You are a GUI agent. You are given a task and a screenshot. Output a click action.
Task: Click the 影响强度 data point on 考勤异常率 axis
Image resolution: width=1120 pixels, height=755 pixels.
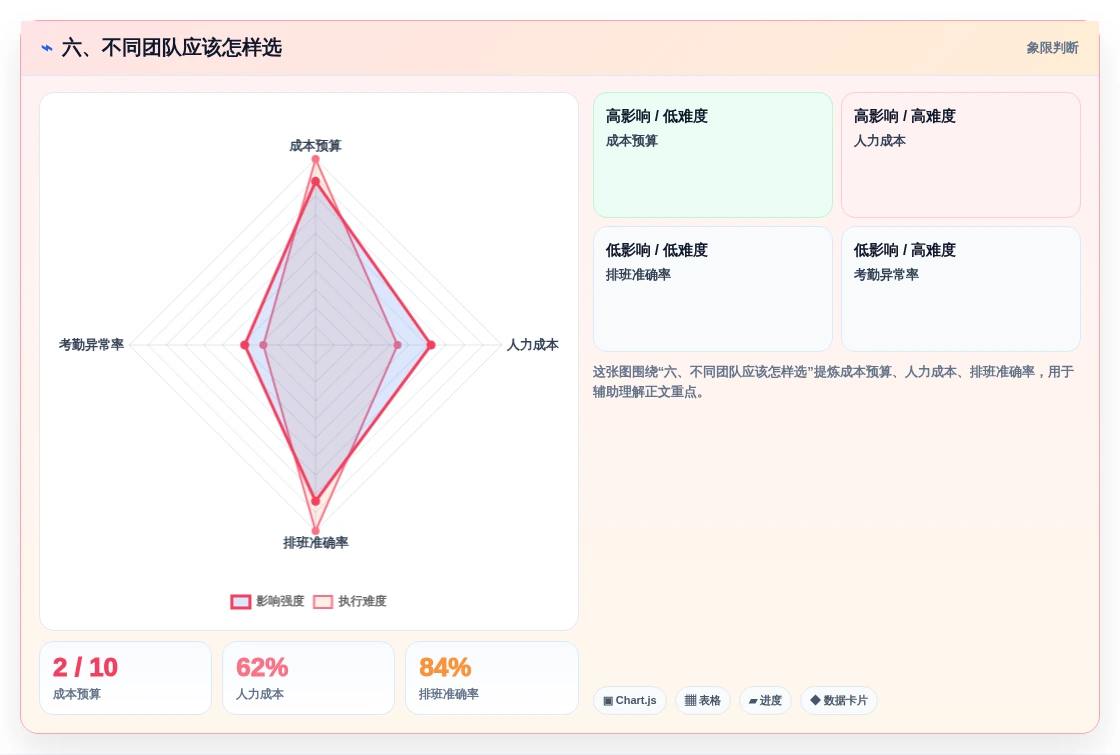245,345
